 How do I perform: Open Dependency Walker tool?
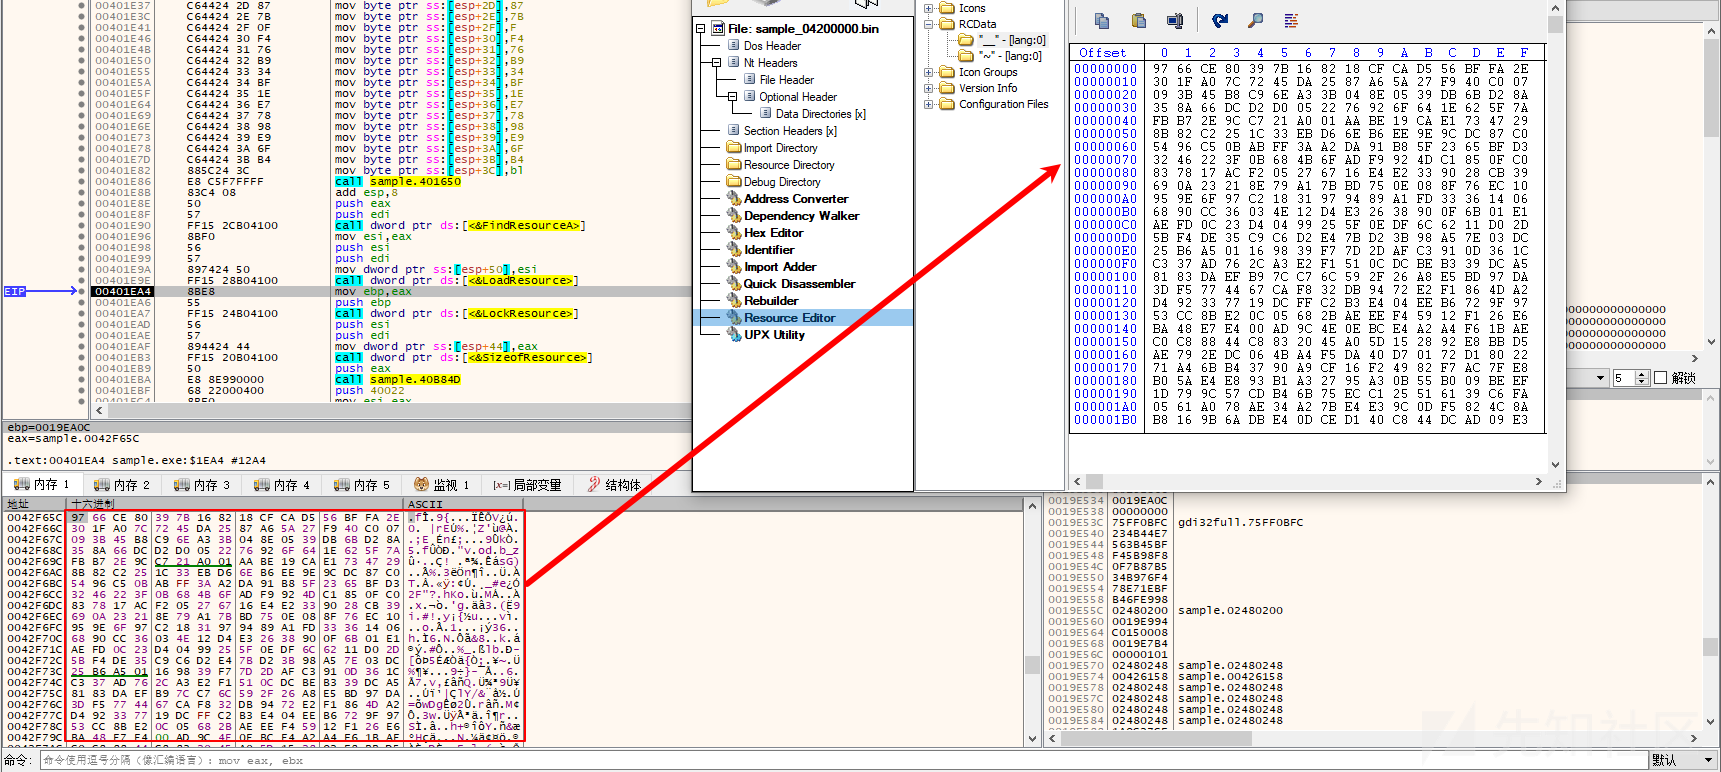tap(801, 216)
